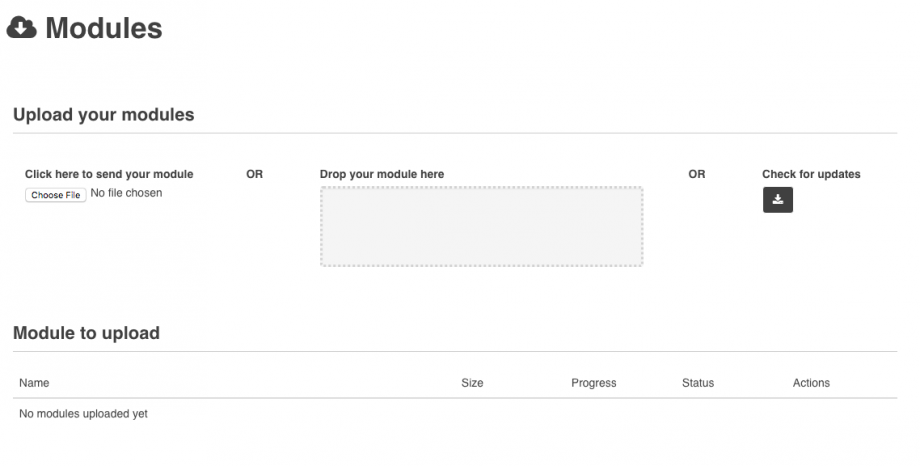Click the "No file chosen" text
The height and width of the screenshot is (466, 920).
[x=126, y=193]
